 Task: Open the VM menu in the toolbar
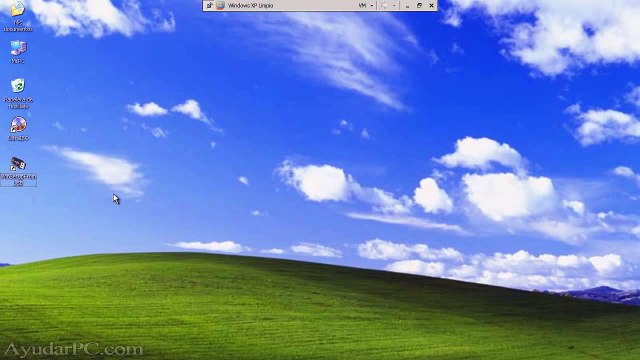[x=362, y=5]
